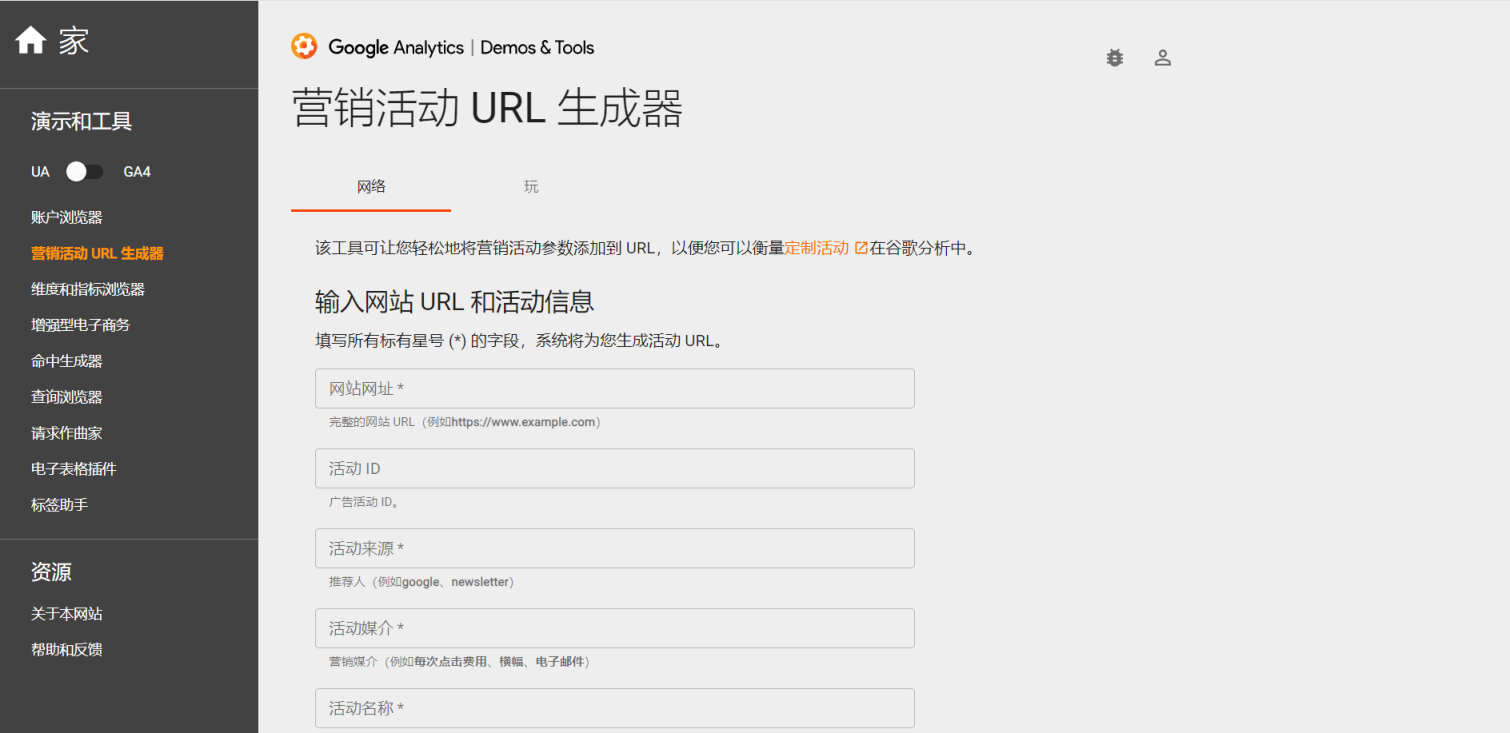
Task: Select 维度和指标浏览器 in the sidebar
Action: (89, 289)
